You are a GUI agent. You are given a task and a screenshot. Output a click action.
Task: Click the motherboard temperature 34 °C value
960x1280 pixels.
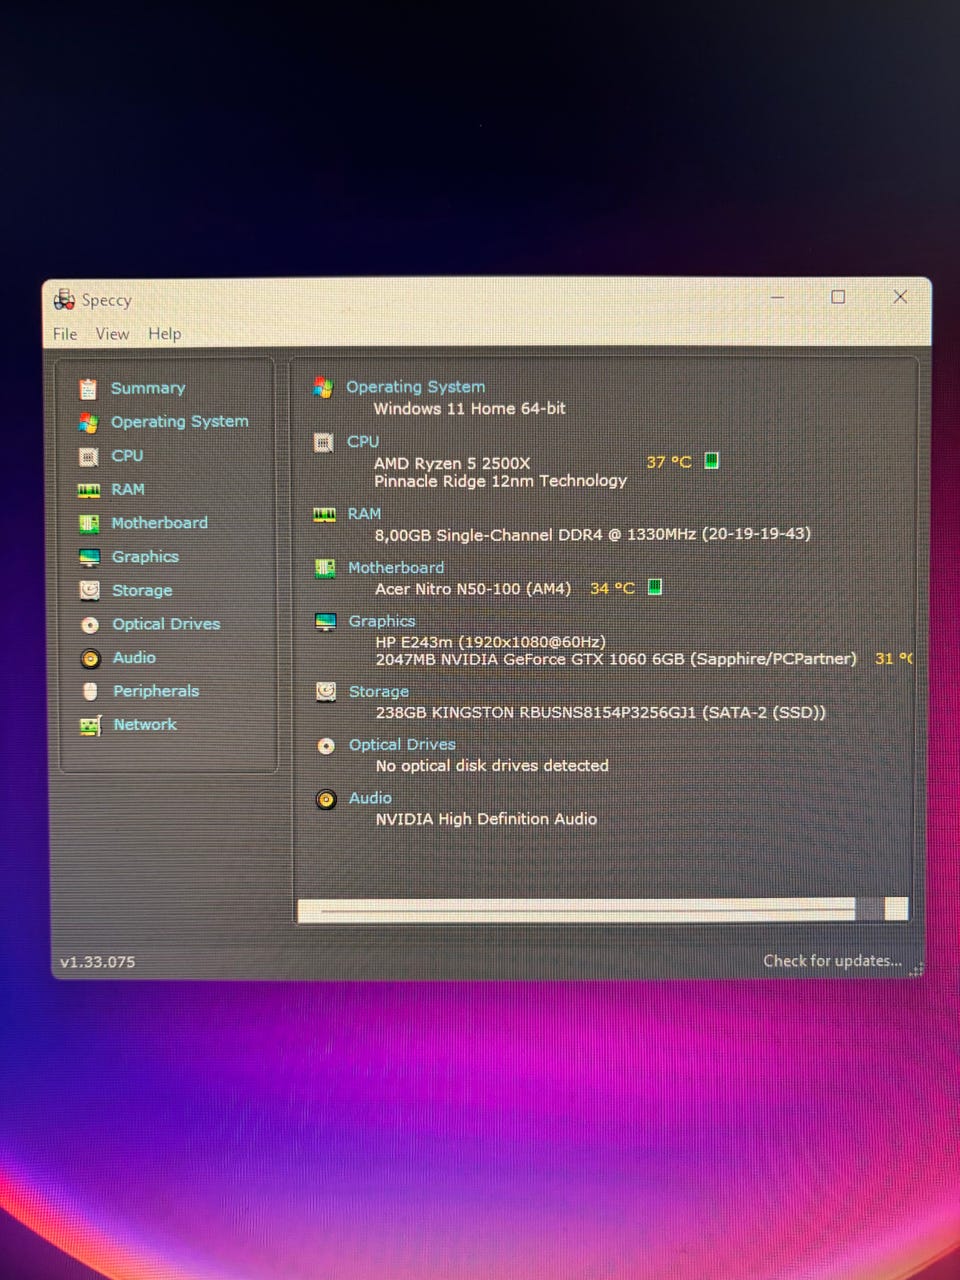click(x=612, y=588)
